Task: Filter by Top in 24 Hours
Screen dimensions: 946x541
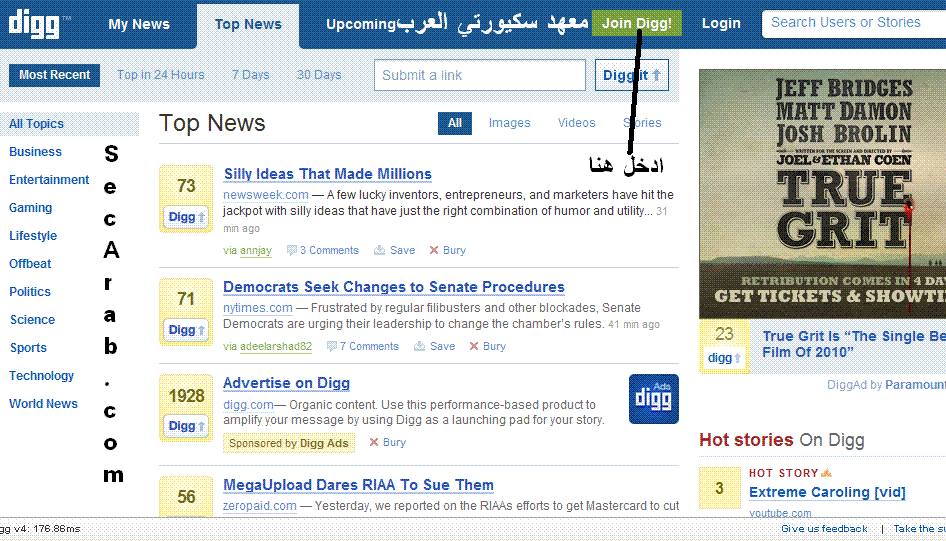Action: click(160, 75)
